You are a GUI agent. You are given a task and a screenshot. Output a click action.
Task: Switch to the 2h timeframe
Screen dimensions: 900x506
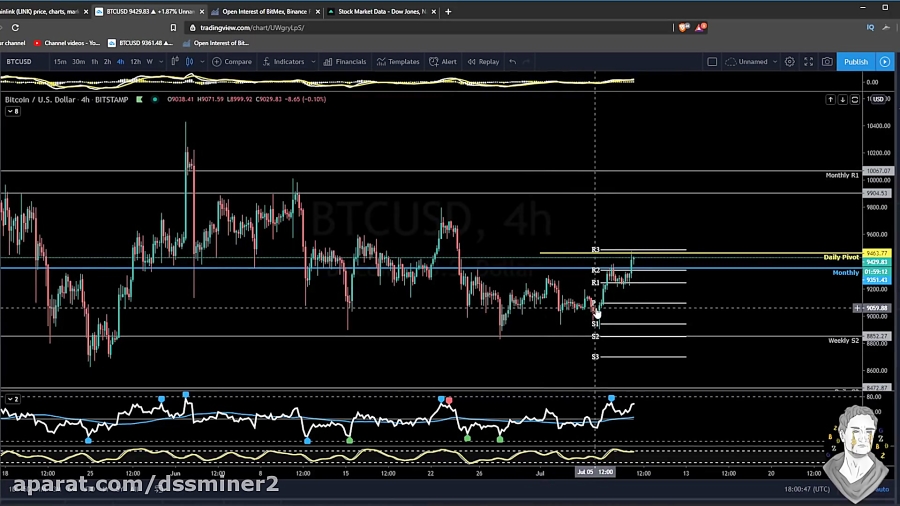pos(107,62)
